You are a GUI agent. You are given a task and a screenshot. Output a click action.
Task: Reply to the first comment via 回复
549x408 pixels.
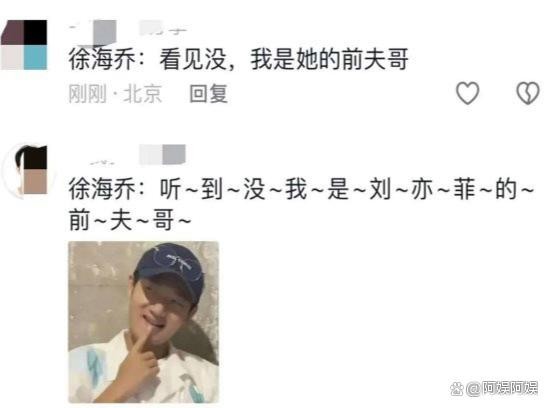tap(208, 94)
